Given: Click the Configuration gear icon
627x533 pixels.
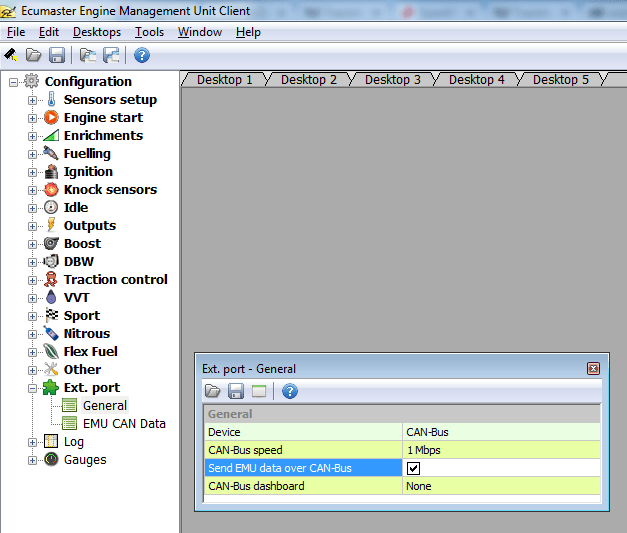Looking at the screenshot, I should point(32,81).
